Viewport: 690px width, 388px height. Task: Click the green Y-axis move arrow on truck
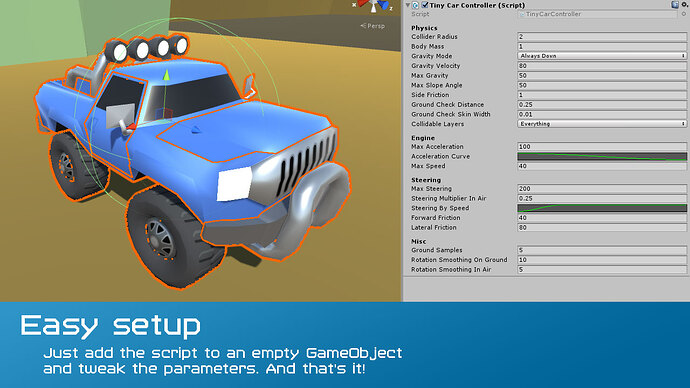point(166,75)
